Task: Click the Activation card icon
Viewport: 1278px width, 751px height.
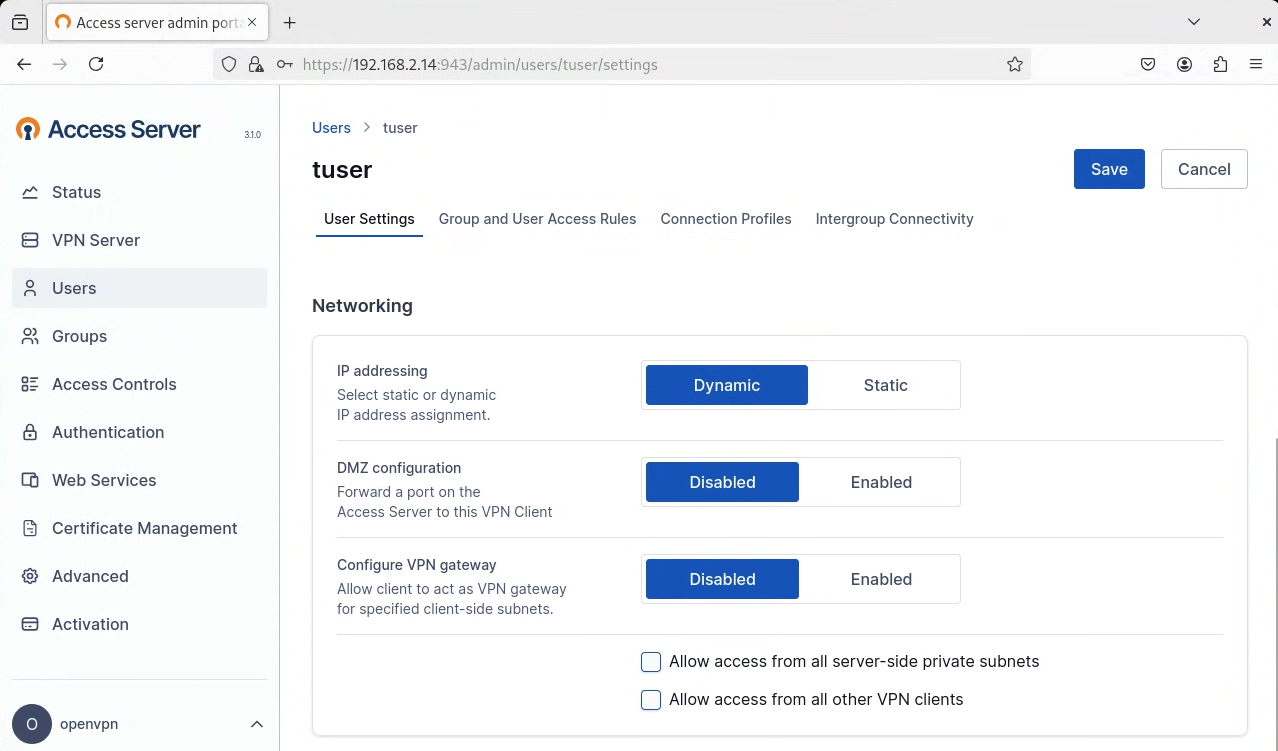Action: (x=30, y=624)
